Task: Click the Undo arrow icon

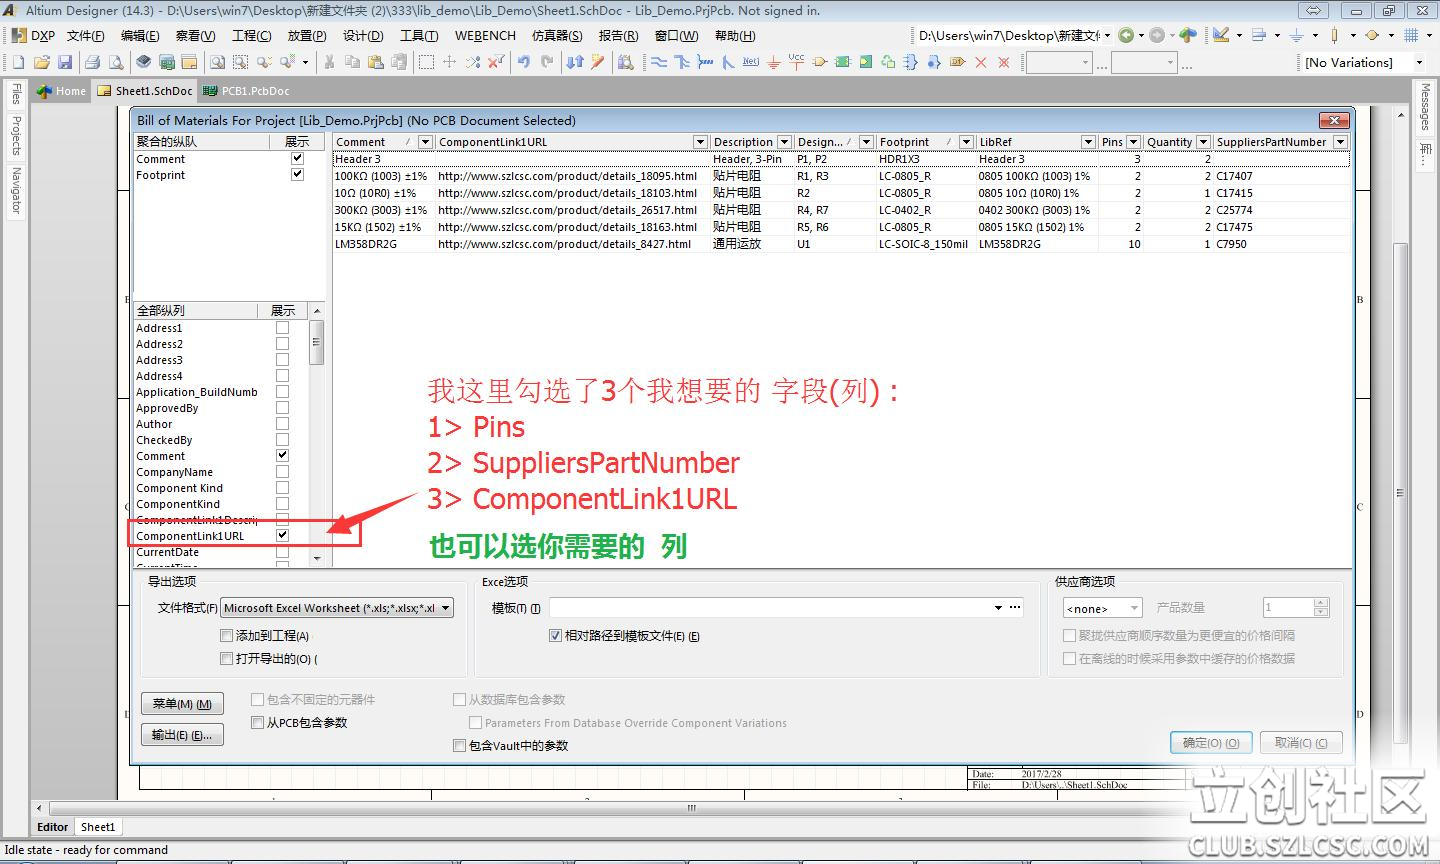Action: (x=524, y=62)
